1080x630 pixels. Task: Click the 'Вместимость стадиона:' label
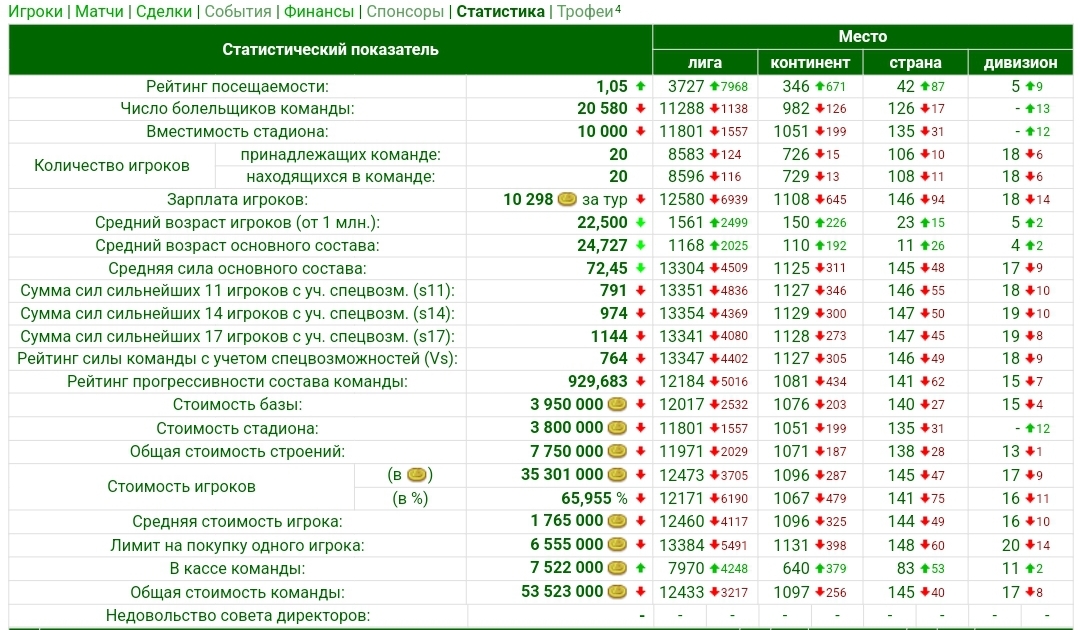coord(237,132)
